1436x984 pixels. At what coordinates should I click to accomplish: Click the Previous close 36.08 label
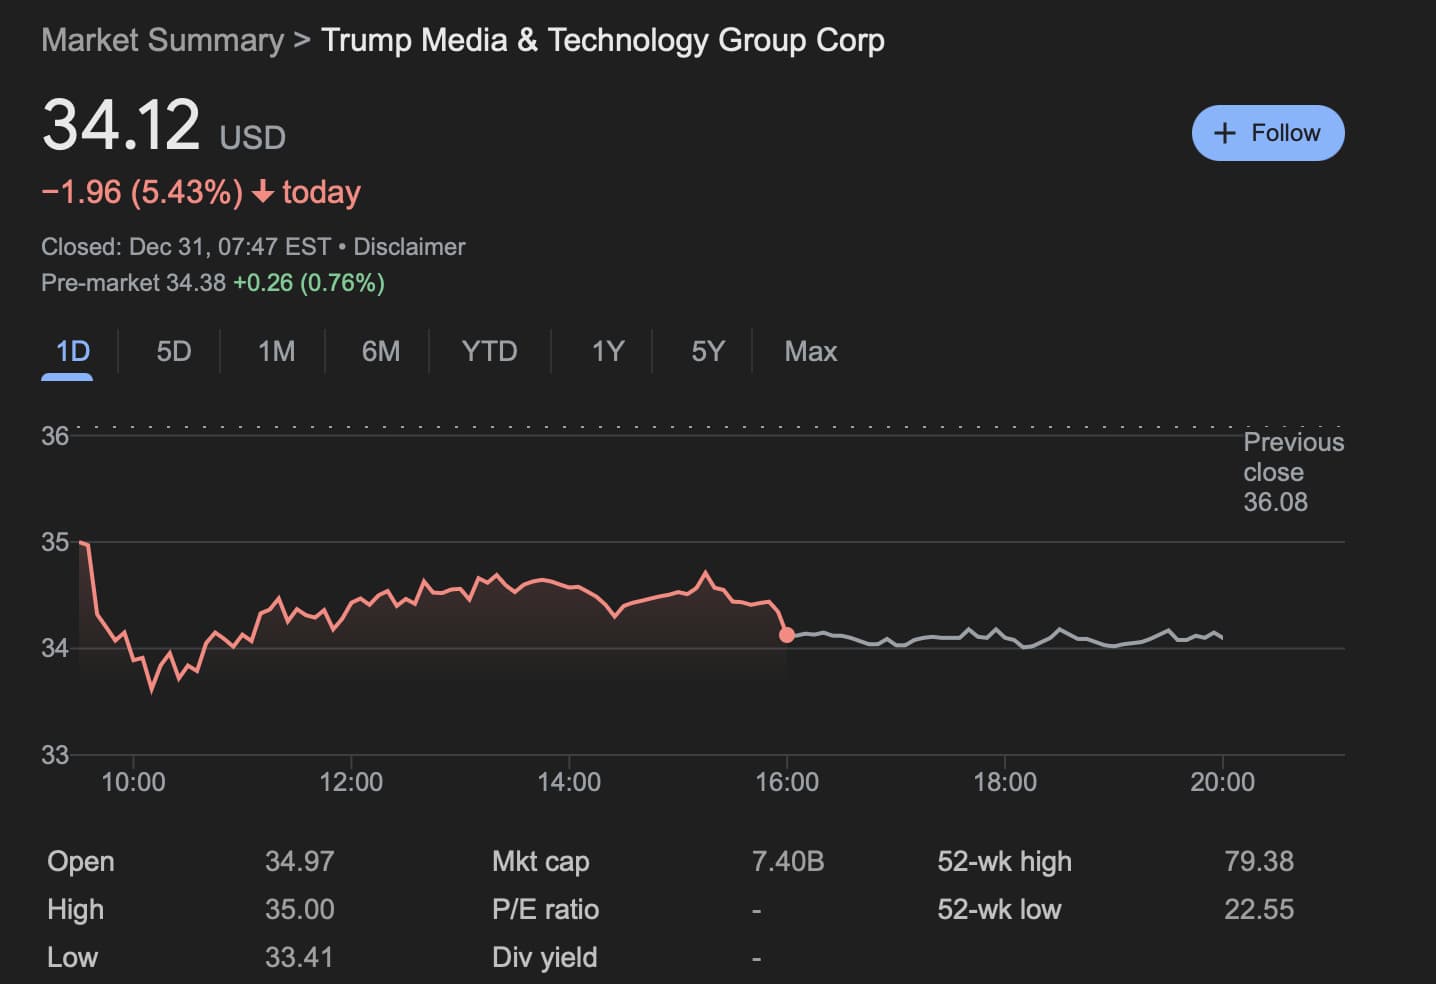[1292, 472]
